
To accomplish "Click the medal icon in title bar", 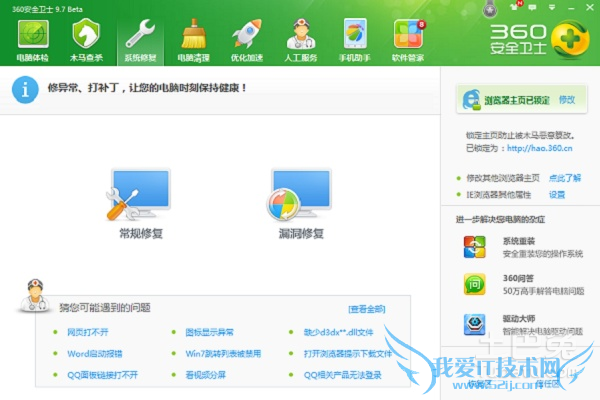I will click(x=490, y=9).
